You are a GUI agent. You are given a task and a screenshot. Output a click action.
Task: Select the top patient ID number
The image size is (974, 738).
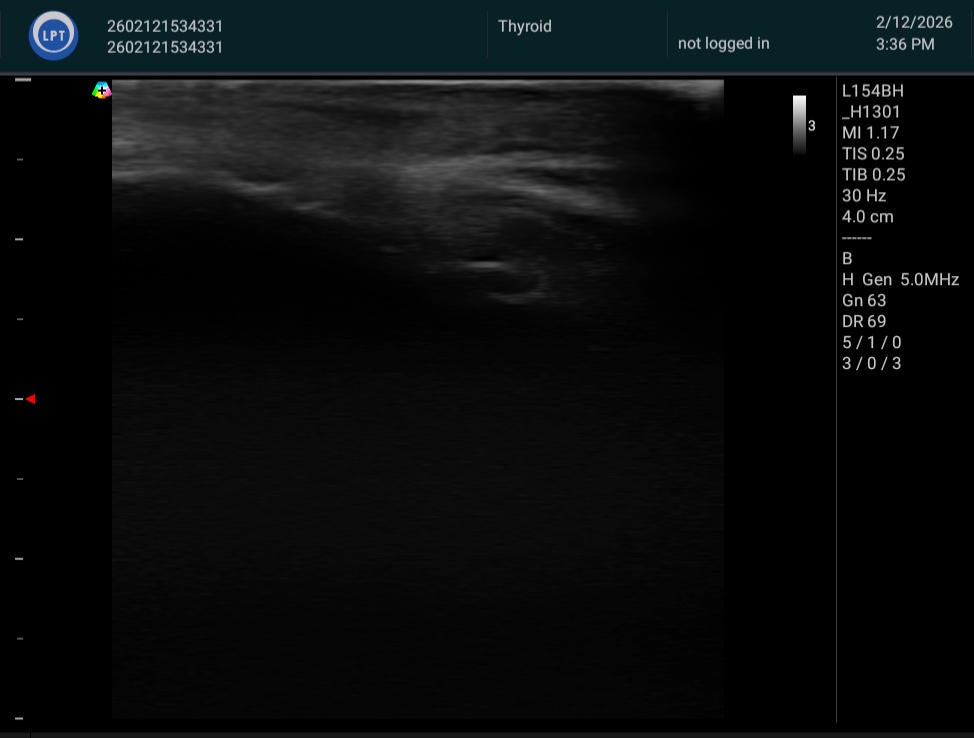165,27
